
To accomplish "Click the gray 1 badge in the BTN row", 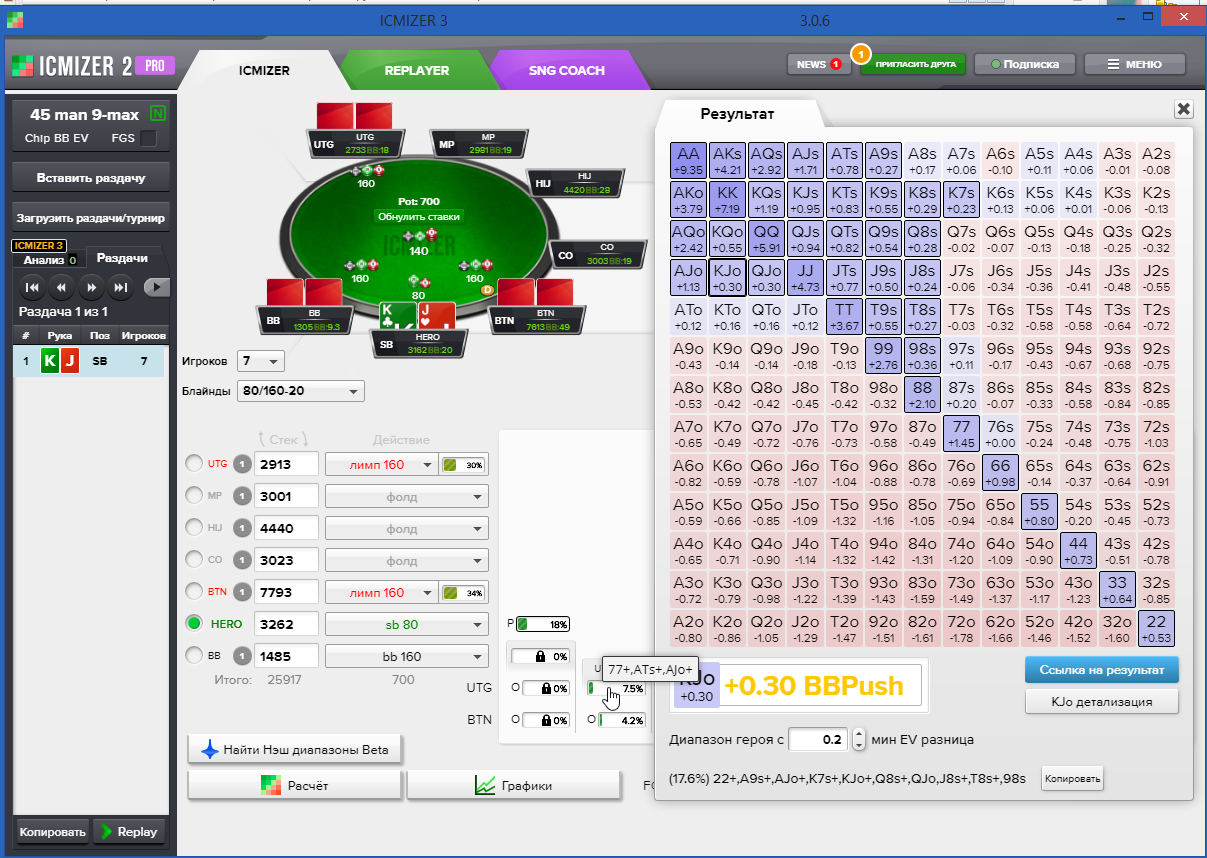I will (x=242, y=592).
